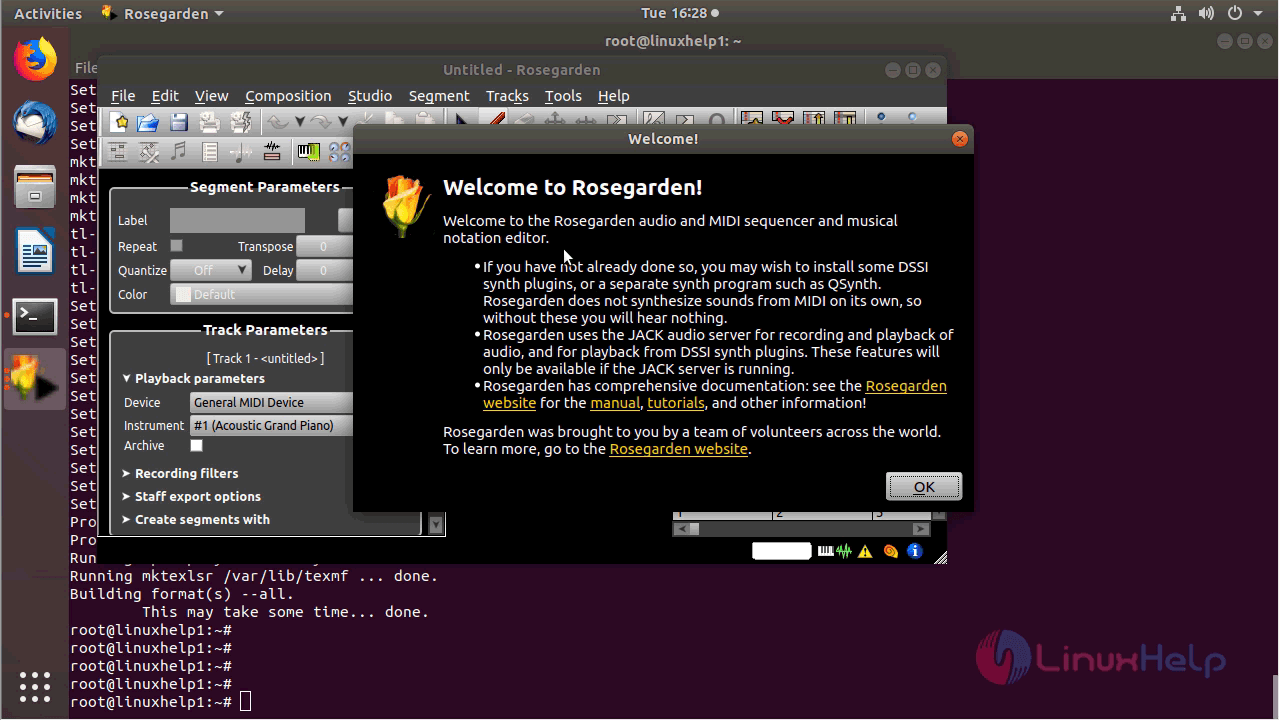Open the Quantize dropdown set to Off
The width and height of the screenshot is (1280, 720).
tap(210, 270)
